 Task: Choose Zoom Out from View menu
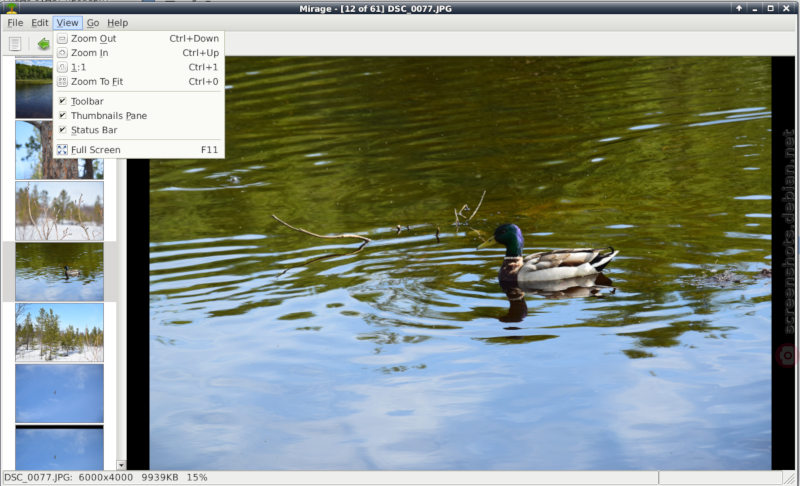coord(138,39)
